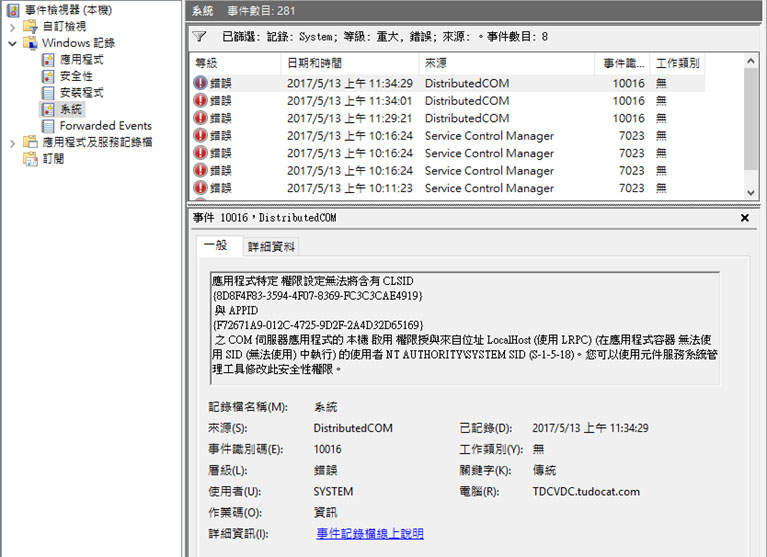Screen dimensions: 767x557
Task: Click event list scrollbar down arrow
Action: point(750,193)
